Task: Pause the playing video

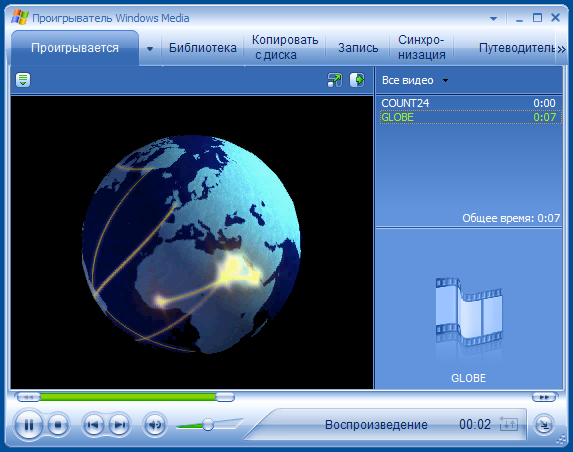Action: pos(28,425)
